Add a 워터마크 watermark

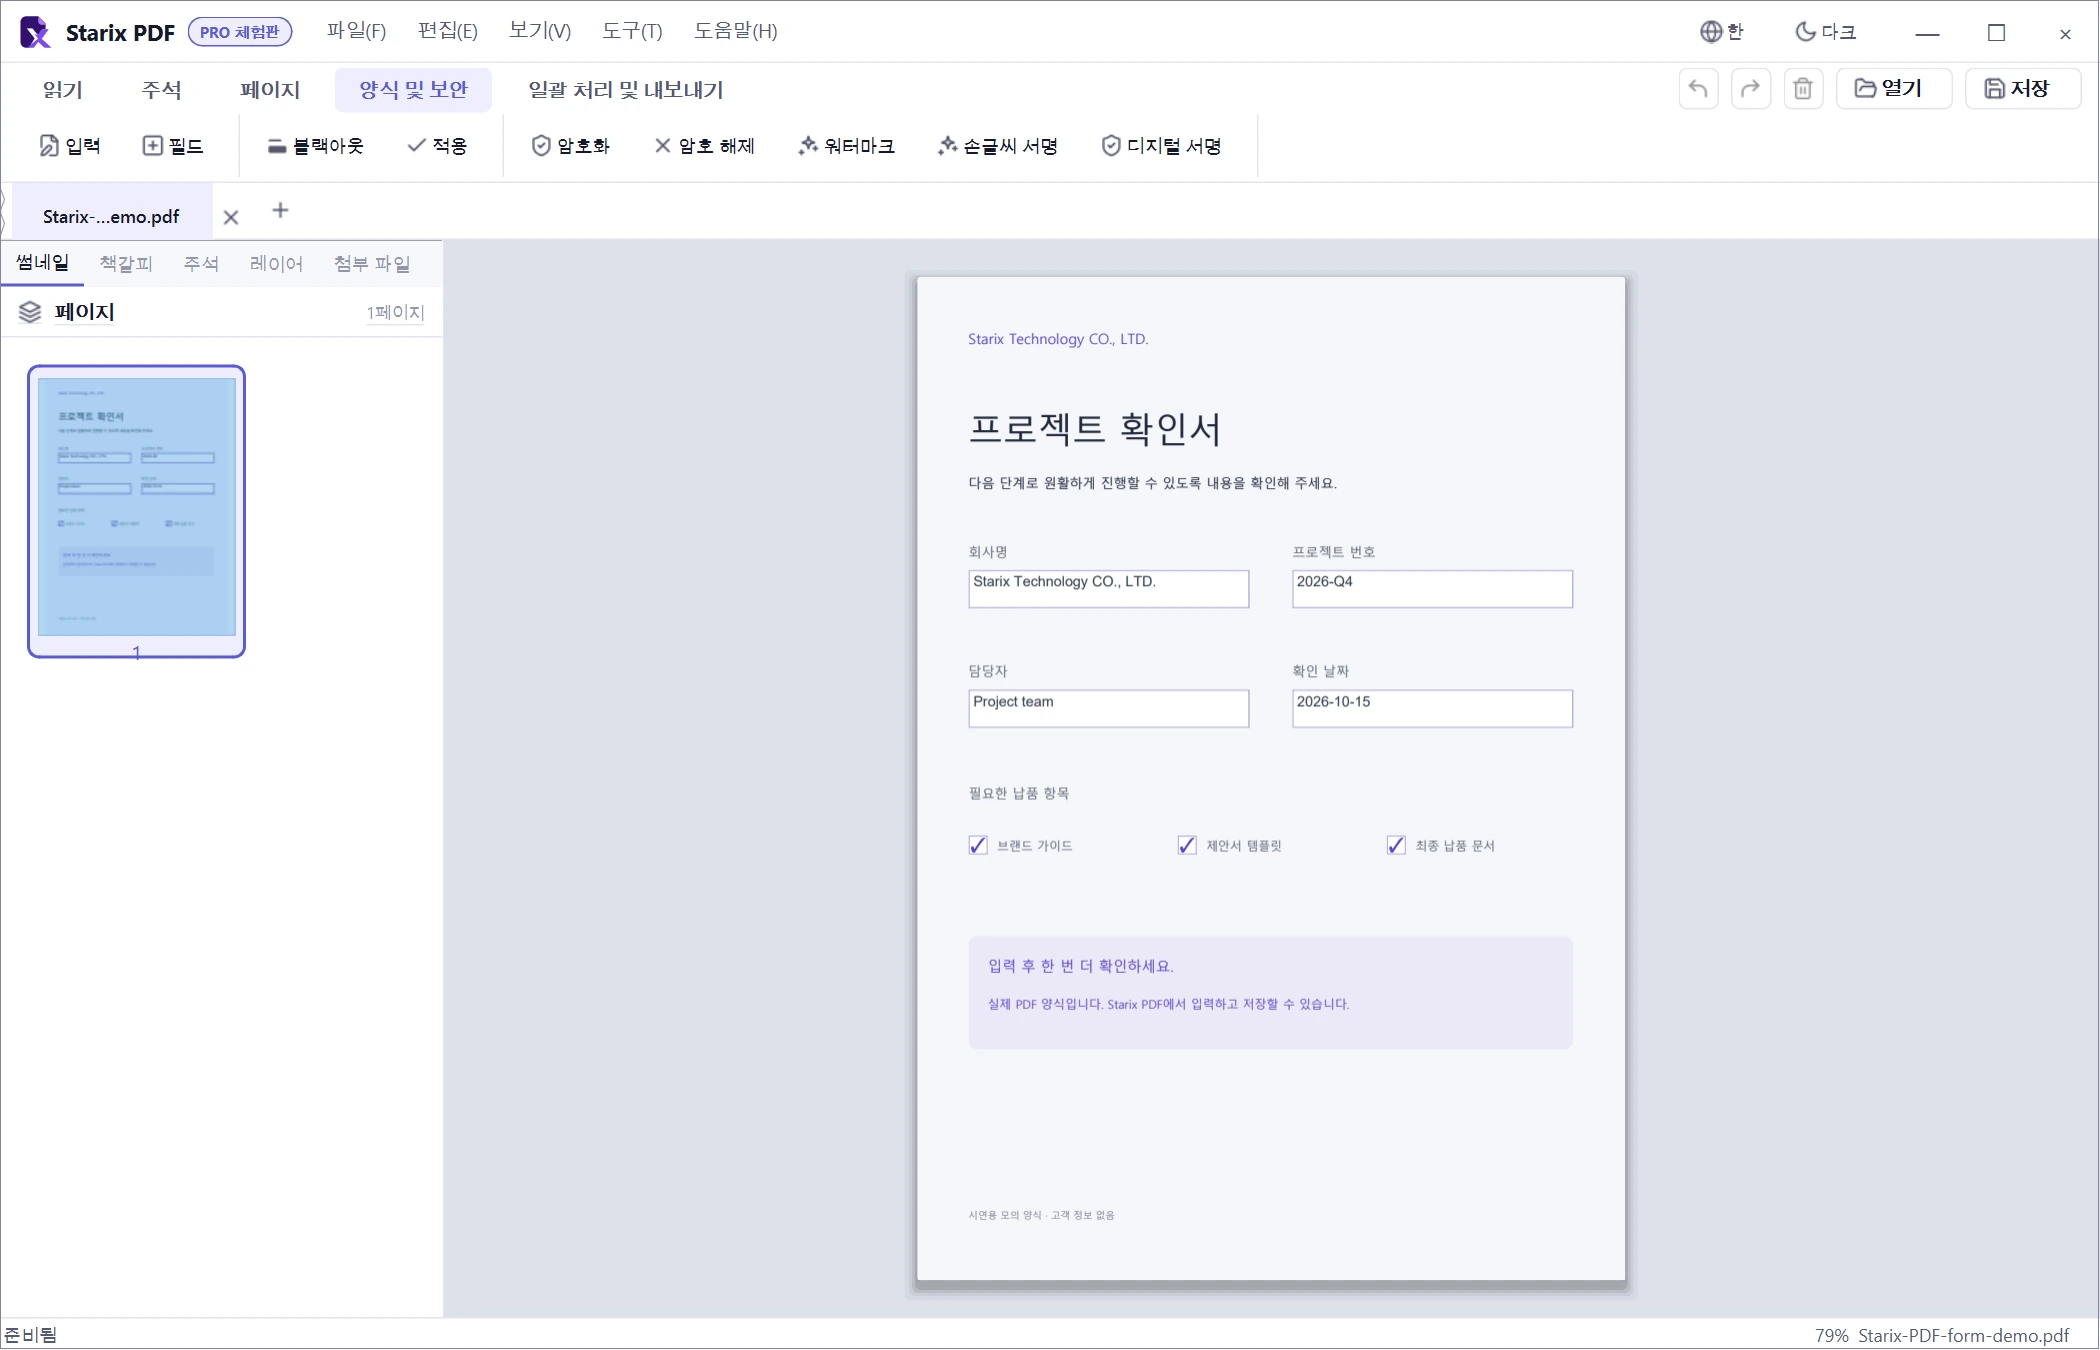(846, 146)
